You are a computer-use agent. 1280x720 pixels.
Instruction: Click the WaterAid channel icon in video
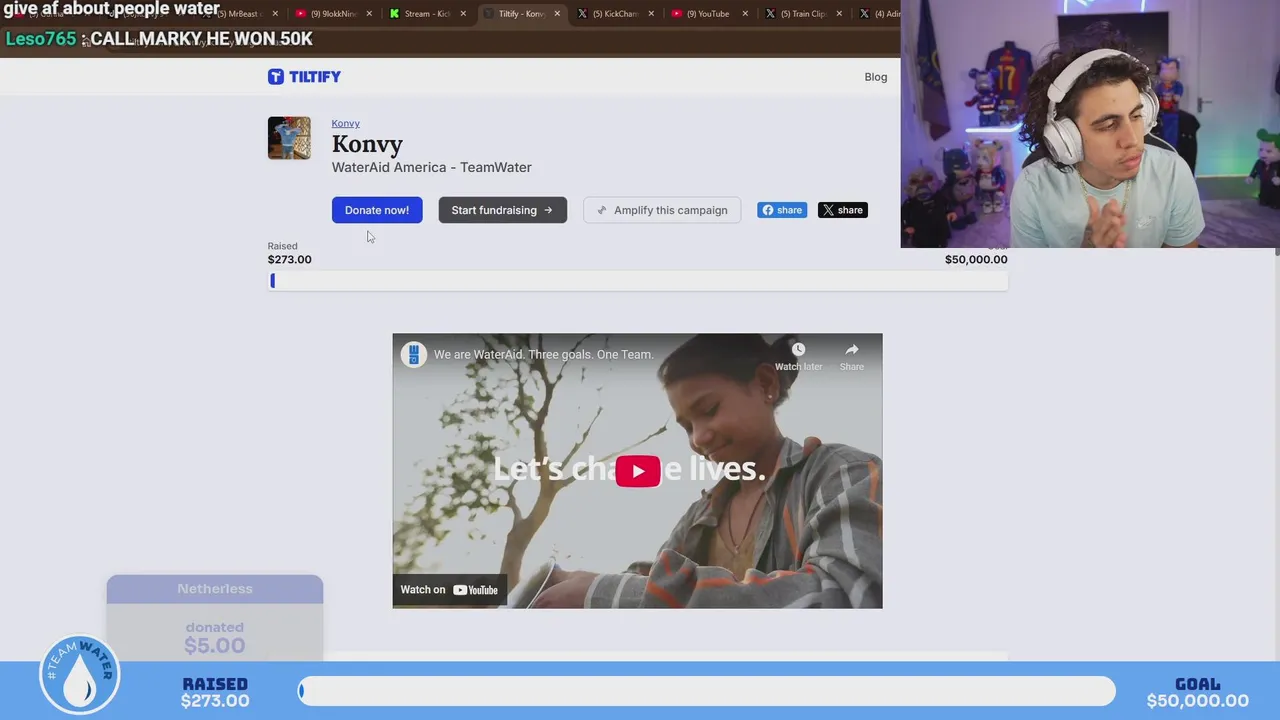[x=413, y=354]
